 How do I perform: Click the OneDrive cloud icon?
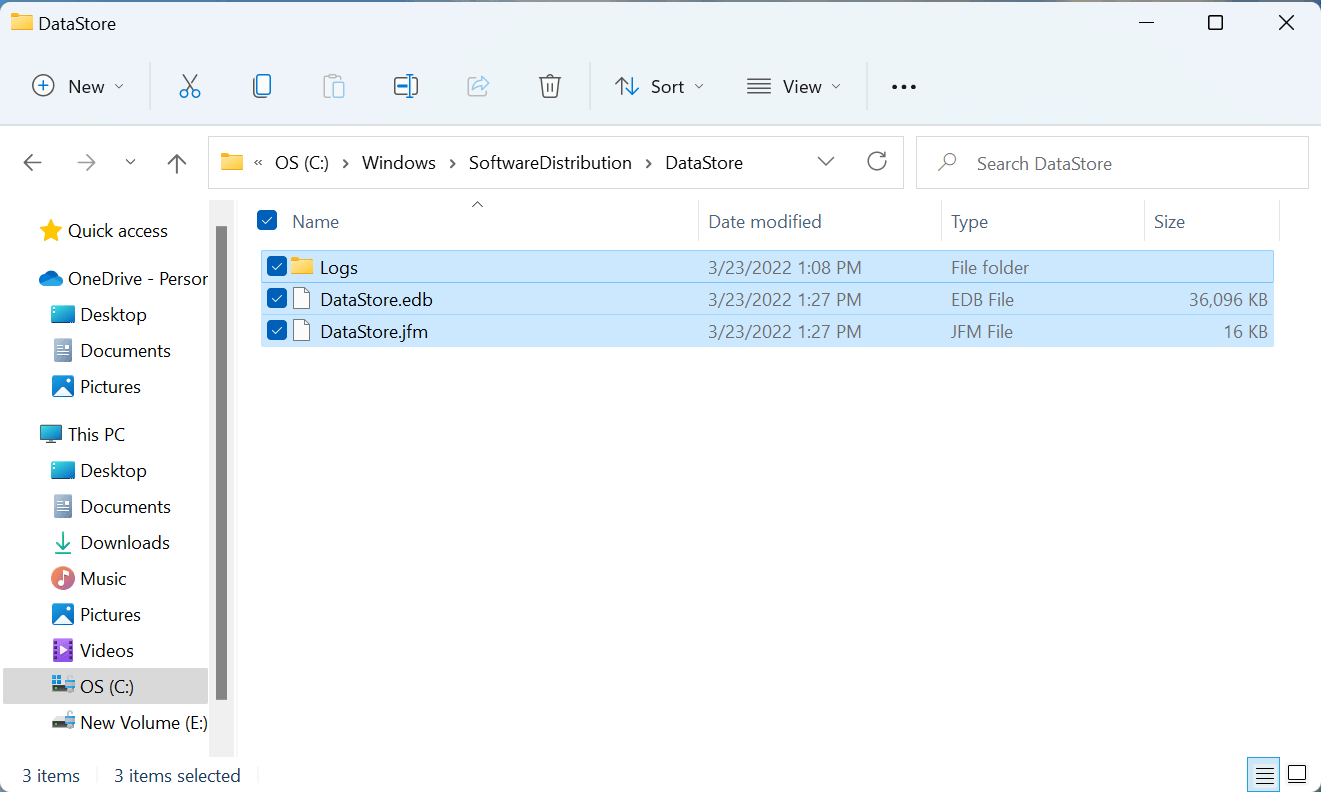[x=51, y=279]
